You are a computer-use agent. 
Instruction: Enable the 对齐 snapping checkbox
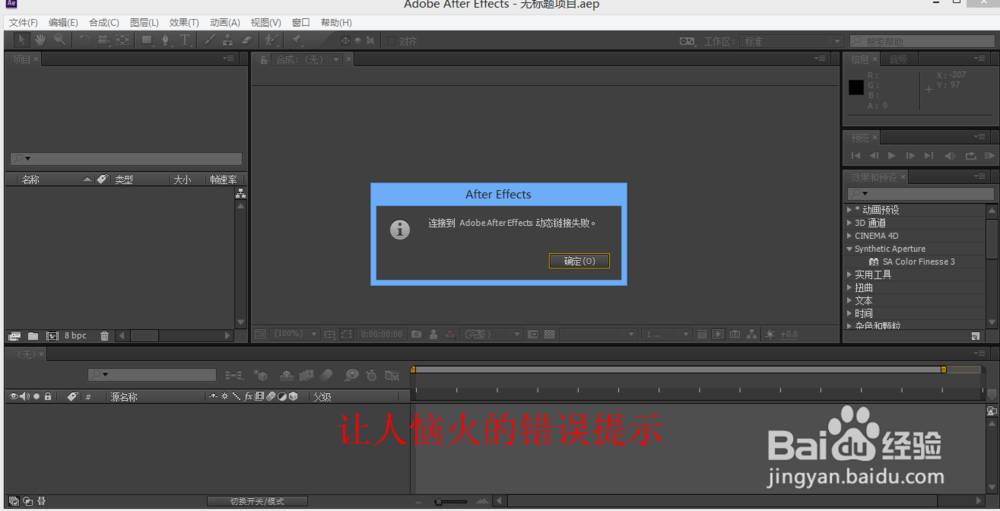391,41
